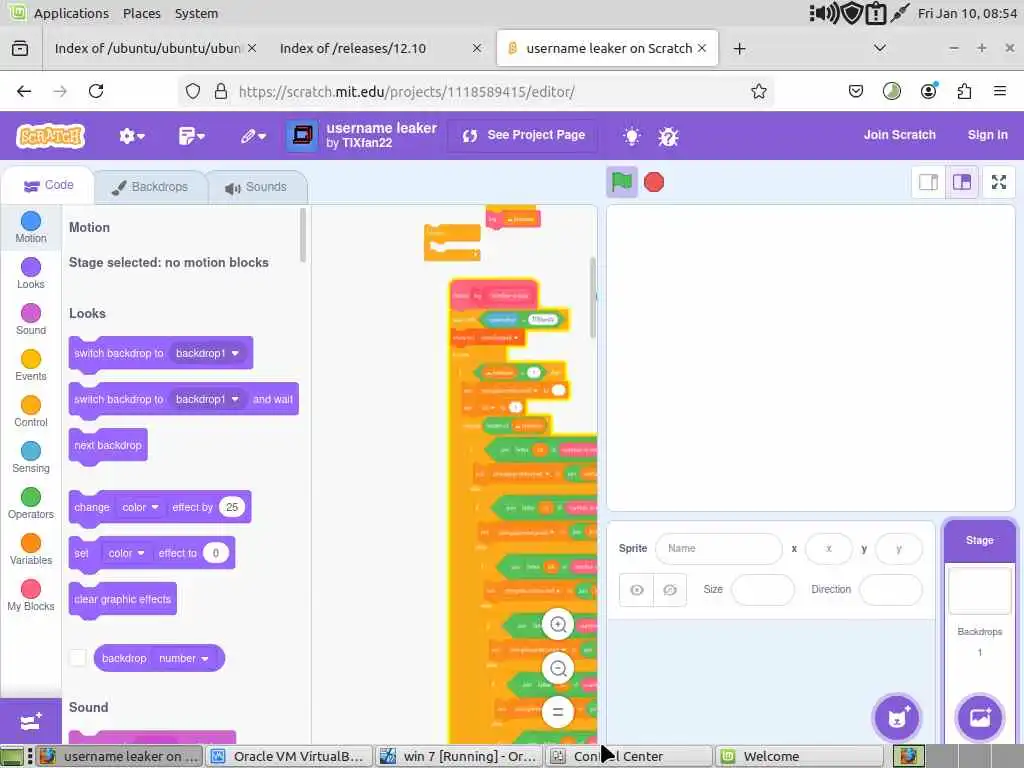Zoom out the code workspace
Viewport: 1024px width, 768px height.
coord(558,668)
